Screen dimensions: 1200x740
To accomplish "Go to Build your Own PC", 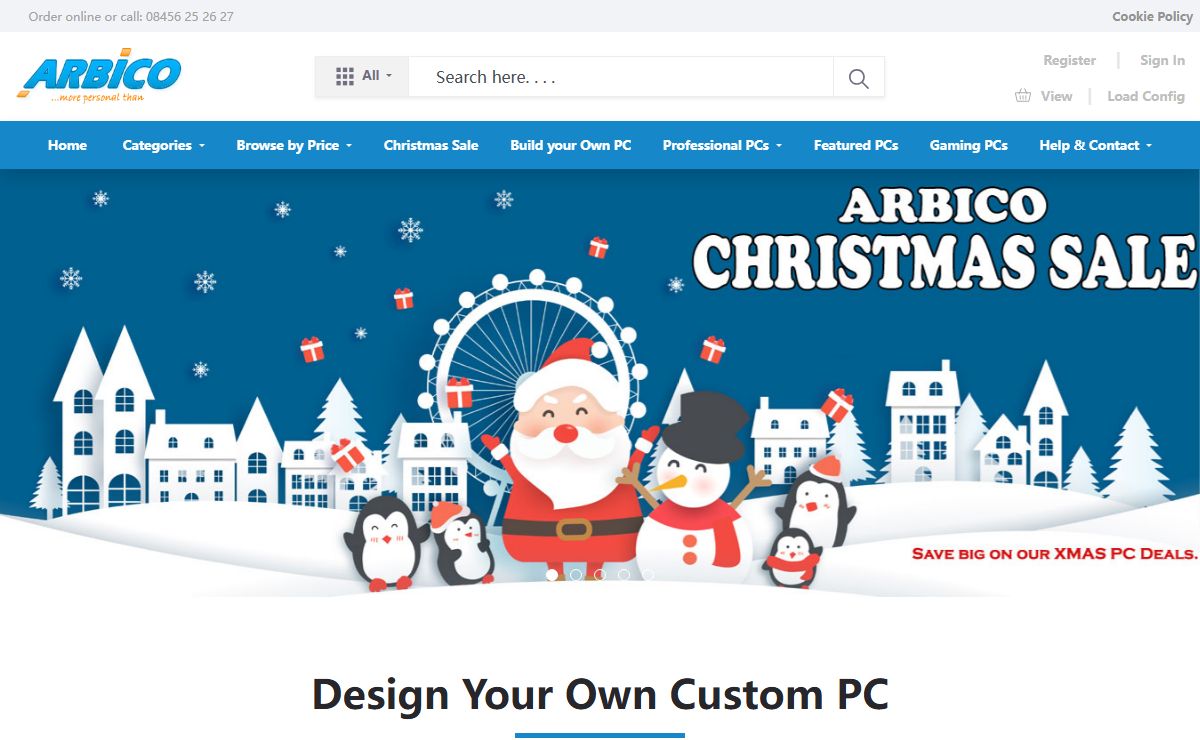I will tap(571, 145).
